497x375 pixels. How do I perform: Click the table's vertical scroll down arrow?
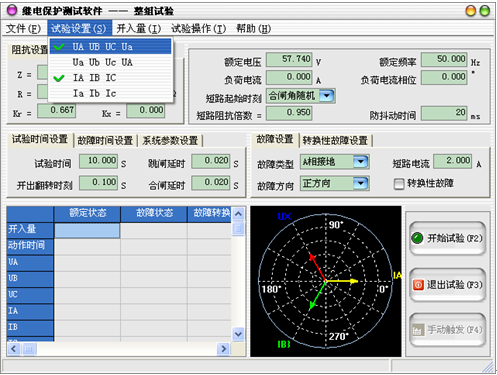tap(238, 334)
